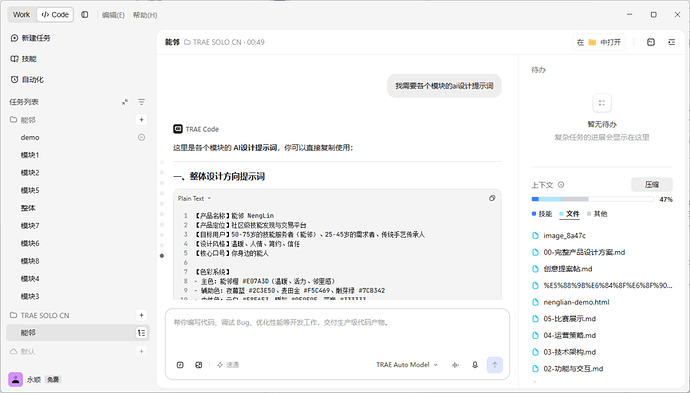Open TRAE Auto Model dropdown

point(407,365)
